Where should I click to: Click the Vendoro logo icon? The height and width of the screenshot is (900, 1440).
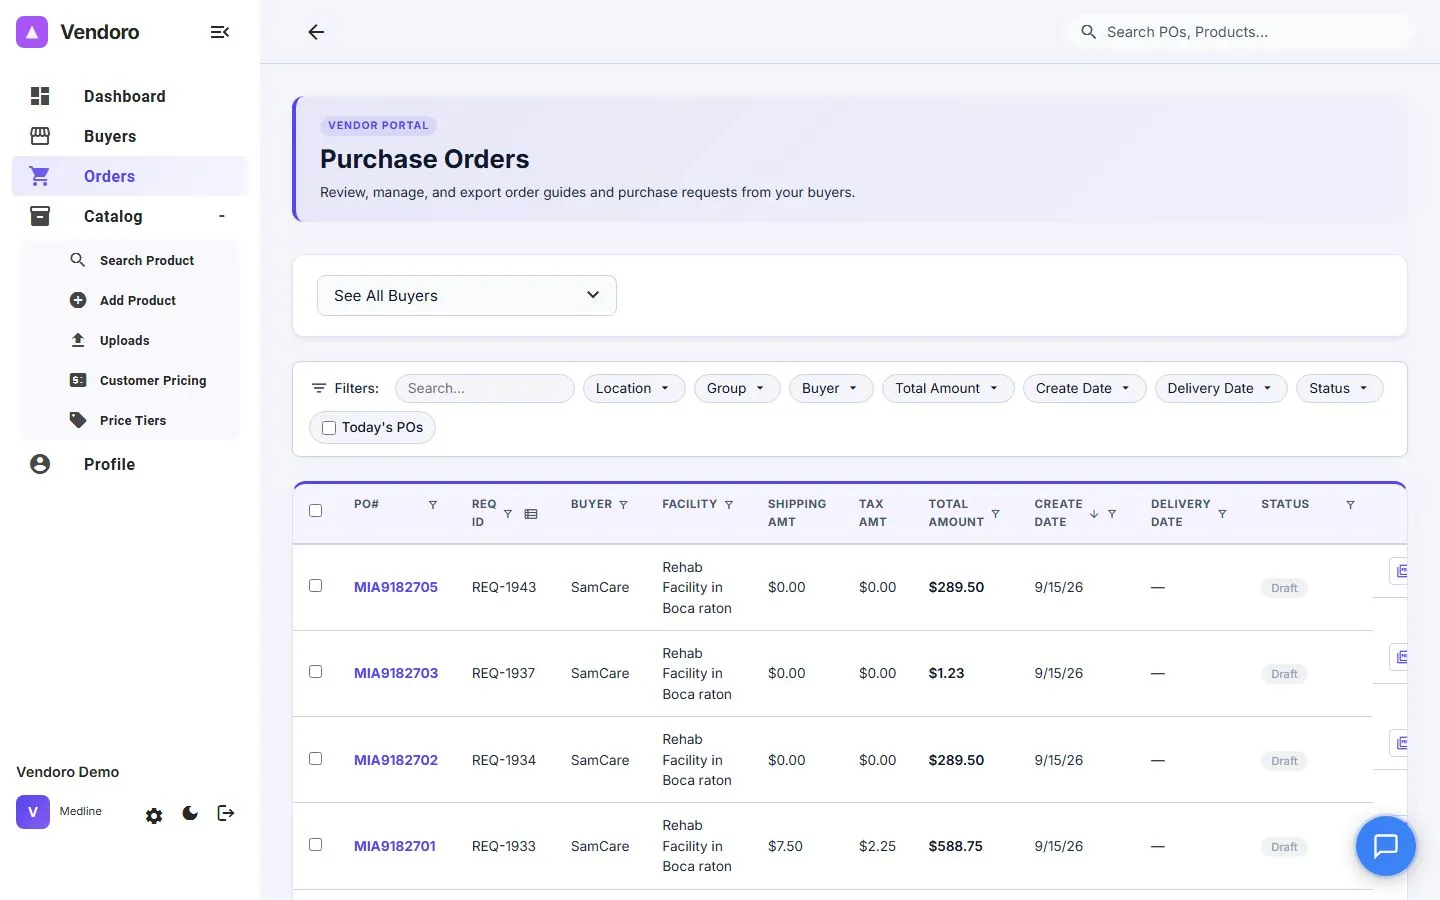[x=32, y=32]
